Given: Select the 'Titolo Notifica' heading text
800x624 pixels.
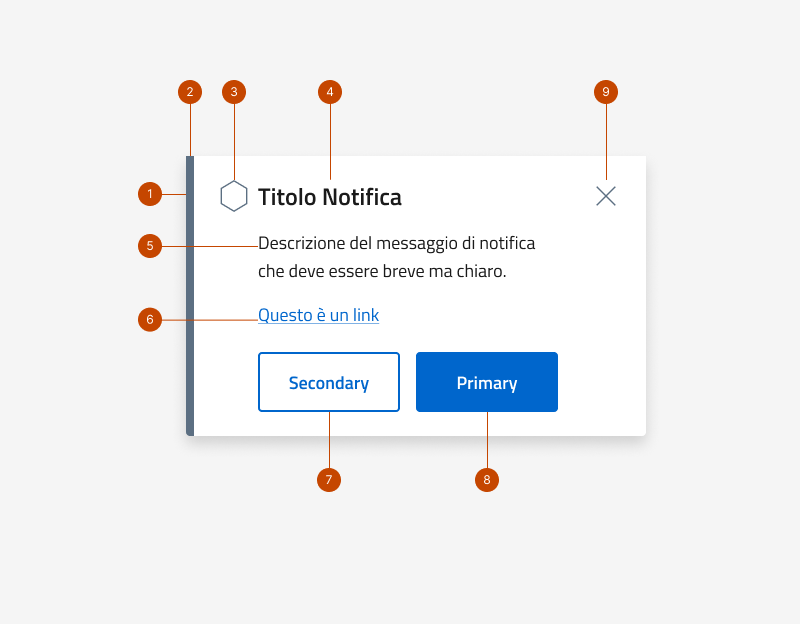Looking at the screenshot, I should [330, 197].
